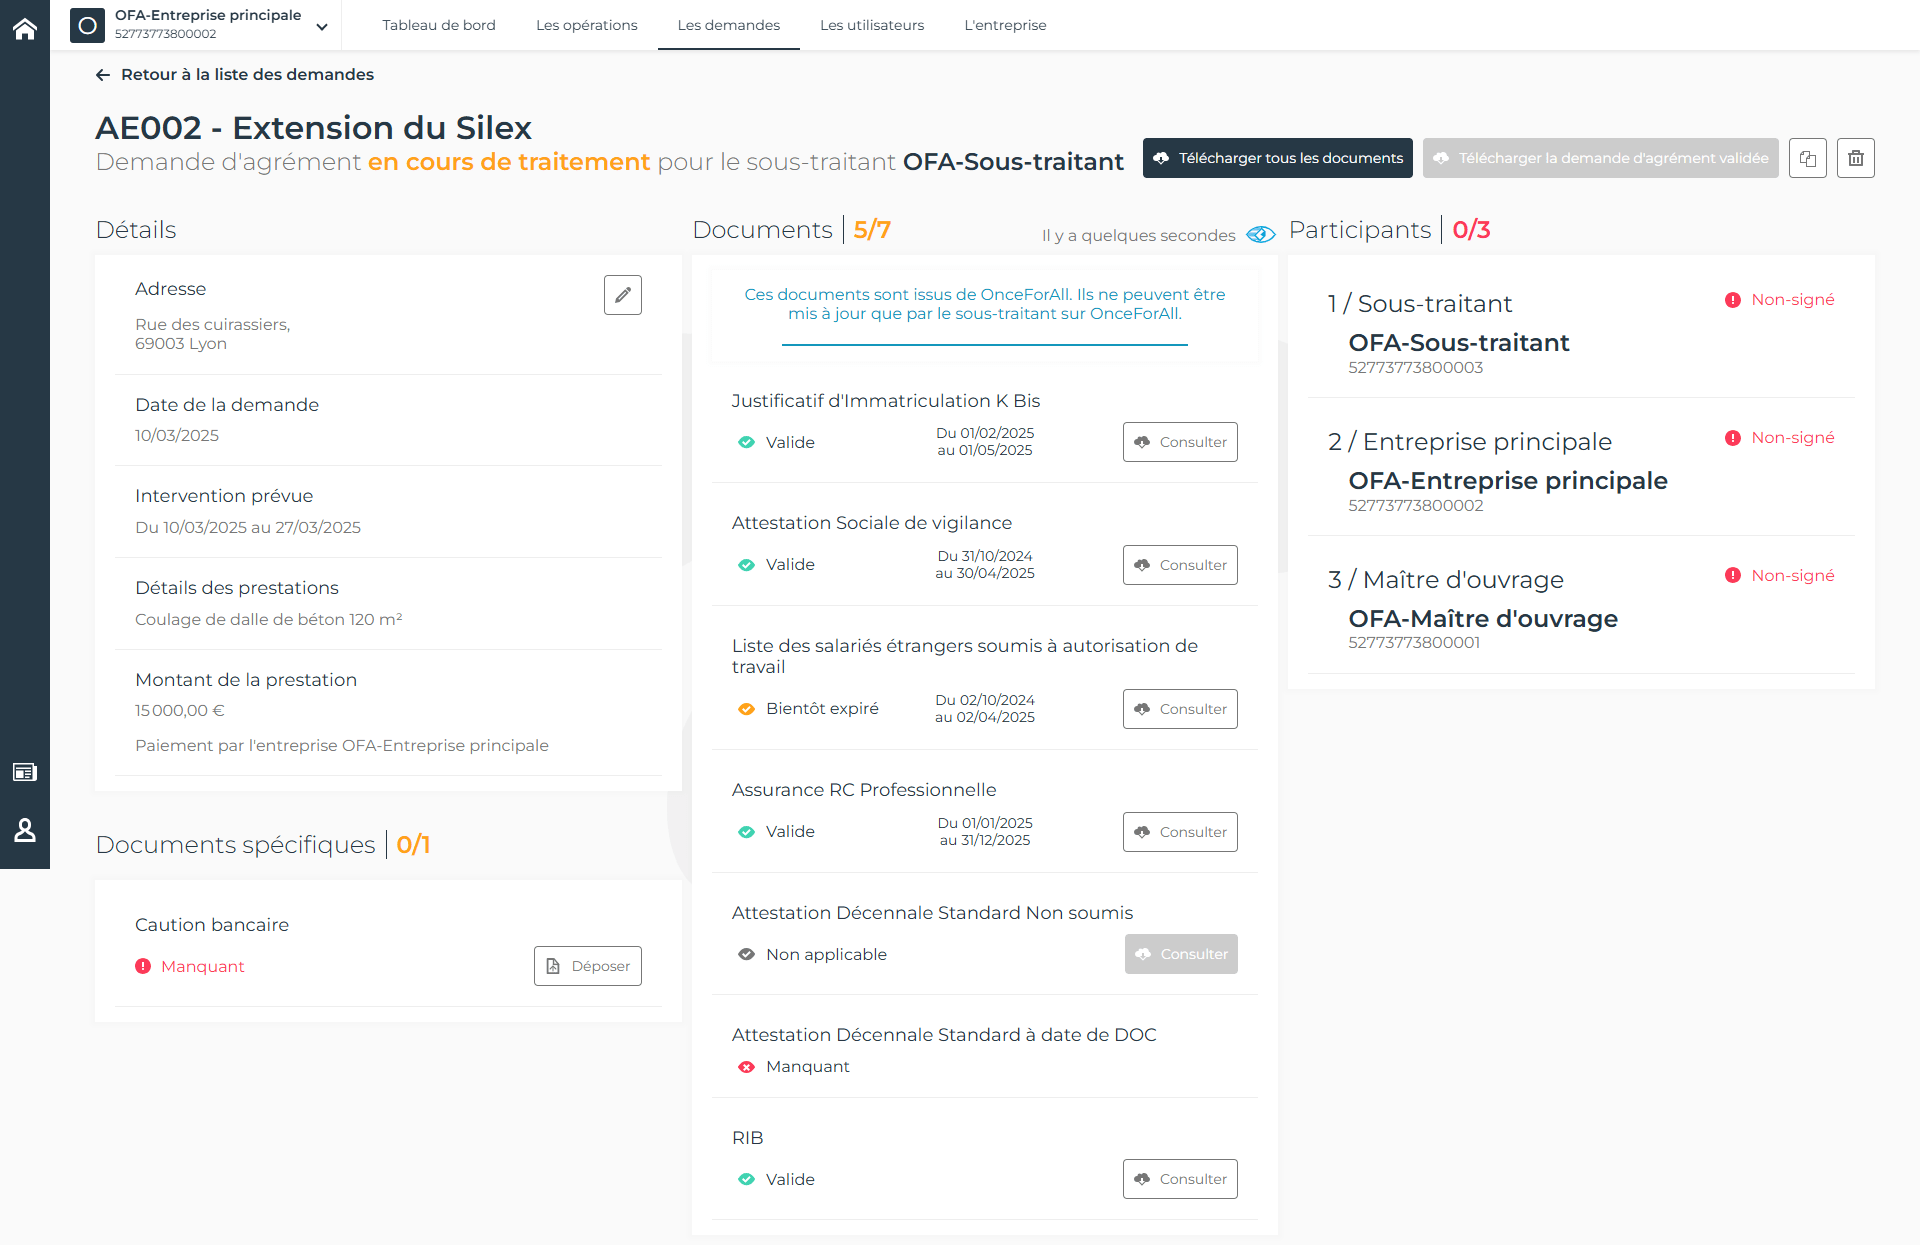Click Déposer for Caution bancaire

pos(587,966)
